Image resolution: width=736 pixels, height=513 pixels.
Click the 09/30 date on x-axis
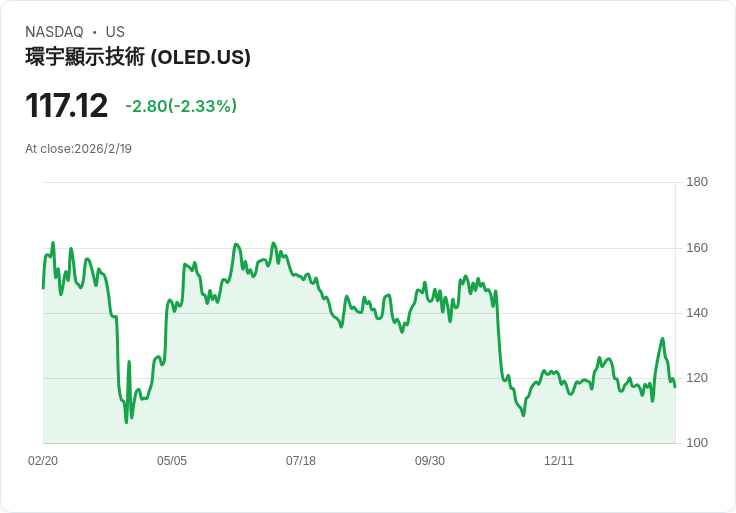430,461
